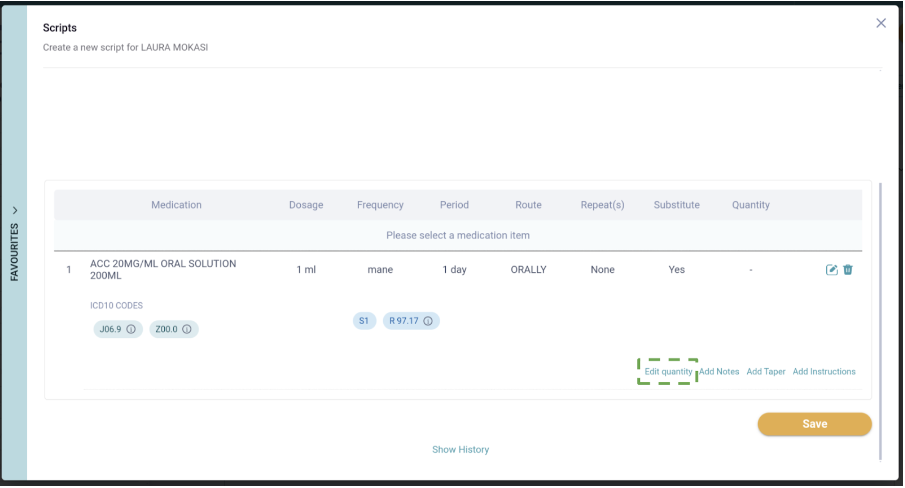Open Show History below the script table
This screenshot has width=905, height=488.
pyautogui.click(x=460, y=450)
